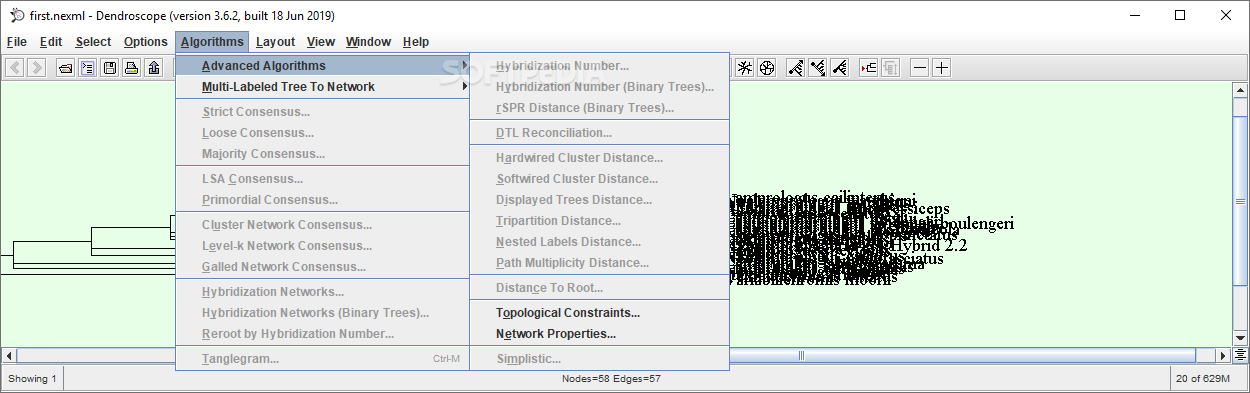Open the Select menu

click(93, 42)
